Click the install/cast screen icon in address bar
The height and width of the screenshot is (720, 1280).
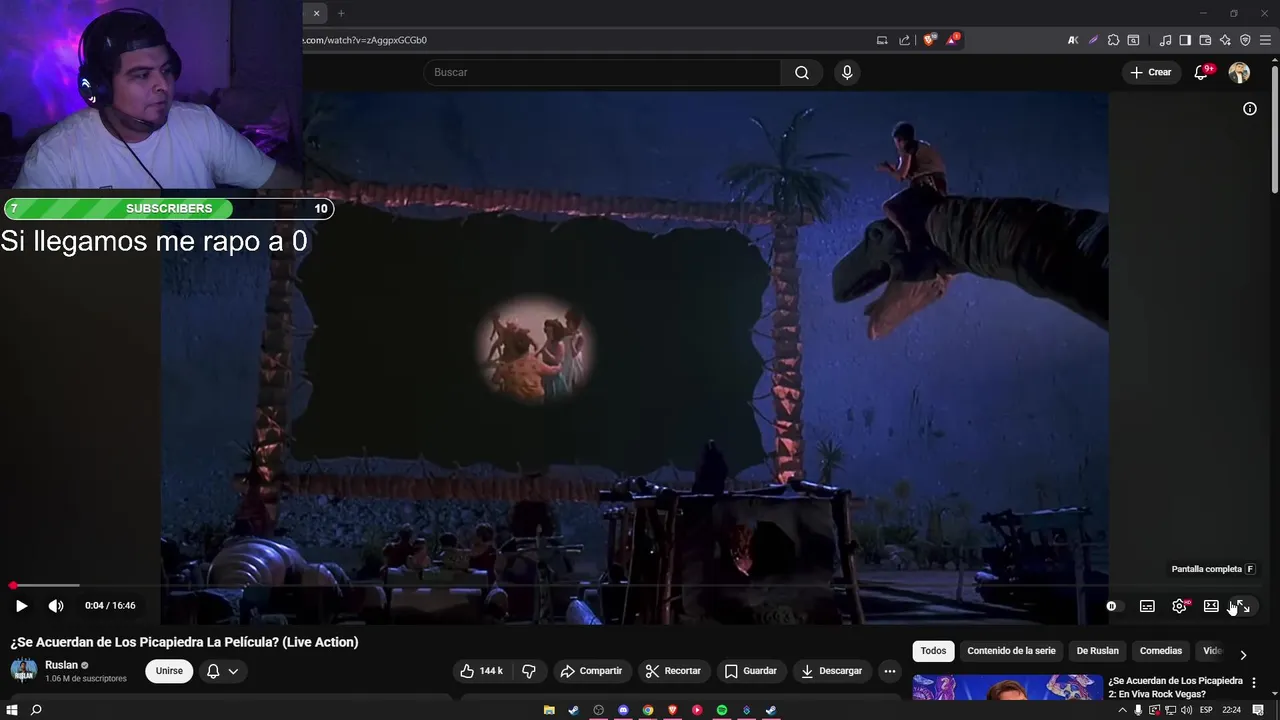(882, 40)
